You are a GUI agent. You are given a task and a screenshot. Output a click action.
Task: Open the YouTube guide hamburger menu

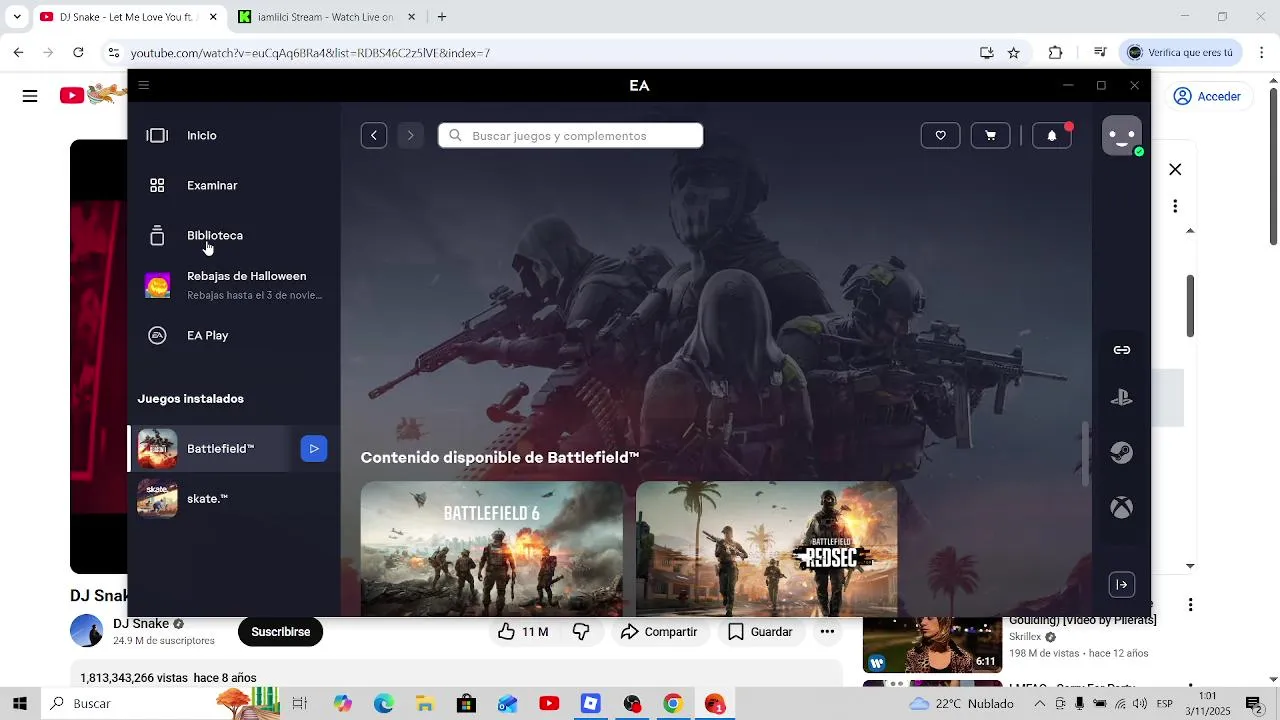(30, 96)
